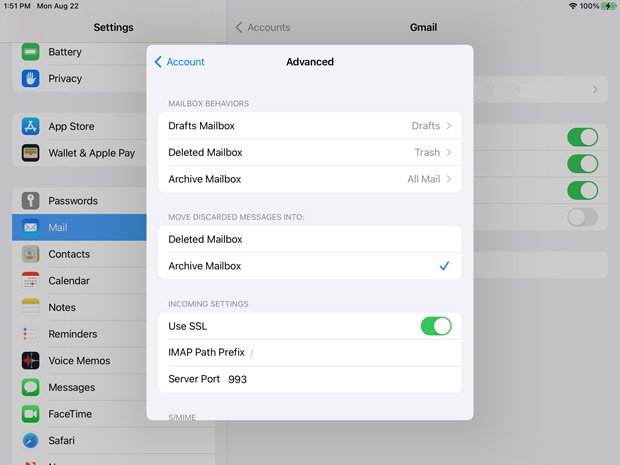Viewport: 620px width, 465px height.
Task: Tap the Safari compass icon
Action: click(30, 440)
